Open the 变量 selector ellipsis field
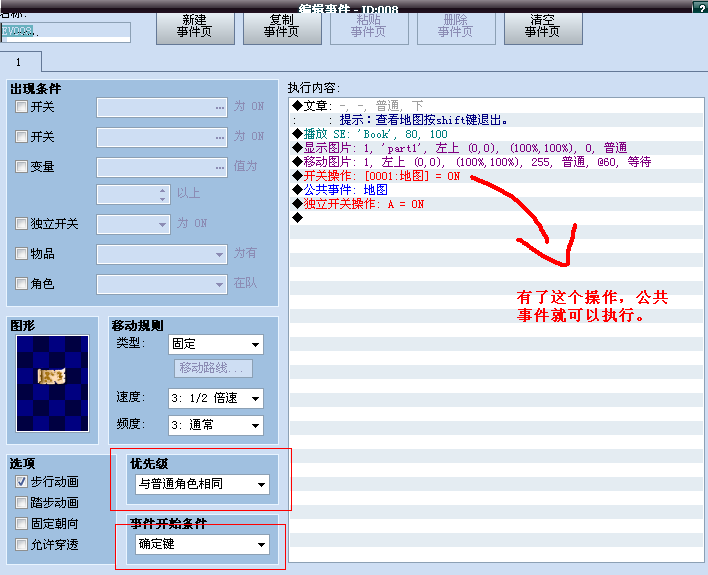 click(x=162, y=167)
